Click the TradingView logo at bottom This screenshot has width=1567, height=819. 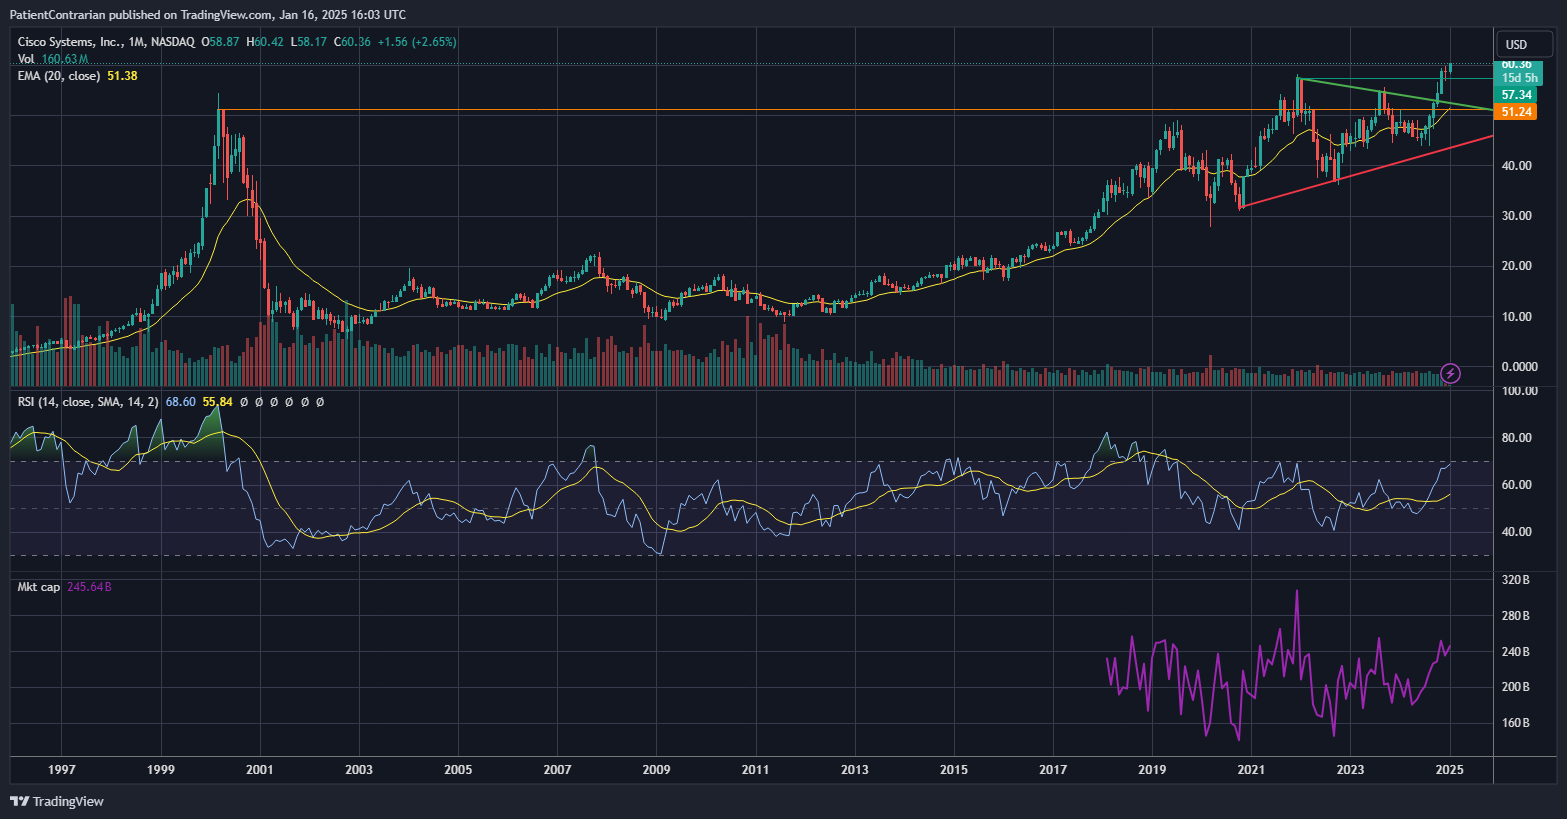click(x=57, y=801)
